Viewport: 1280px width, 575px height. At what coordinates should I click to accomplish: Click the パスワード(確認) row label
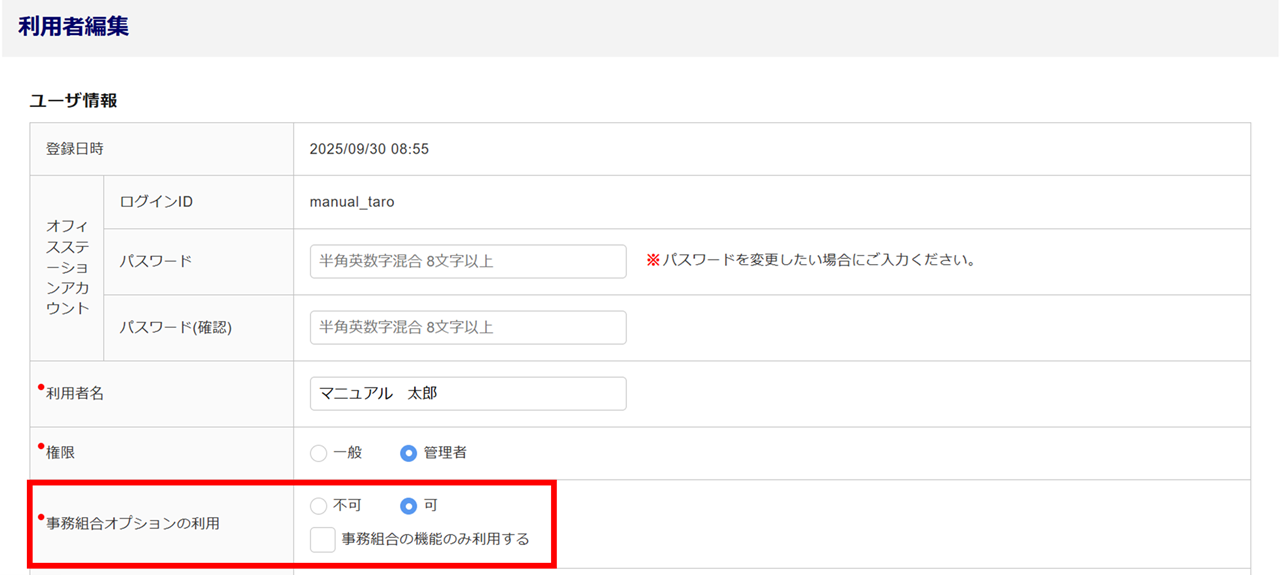(x=175, y=327)
